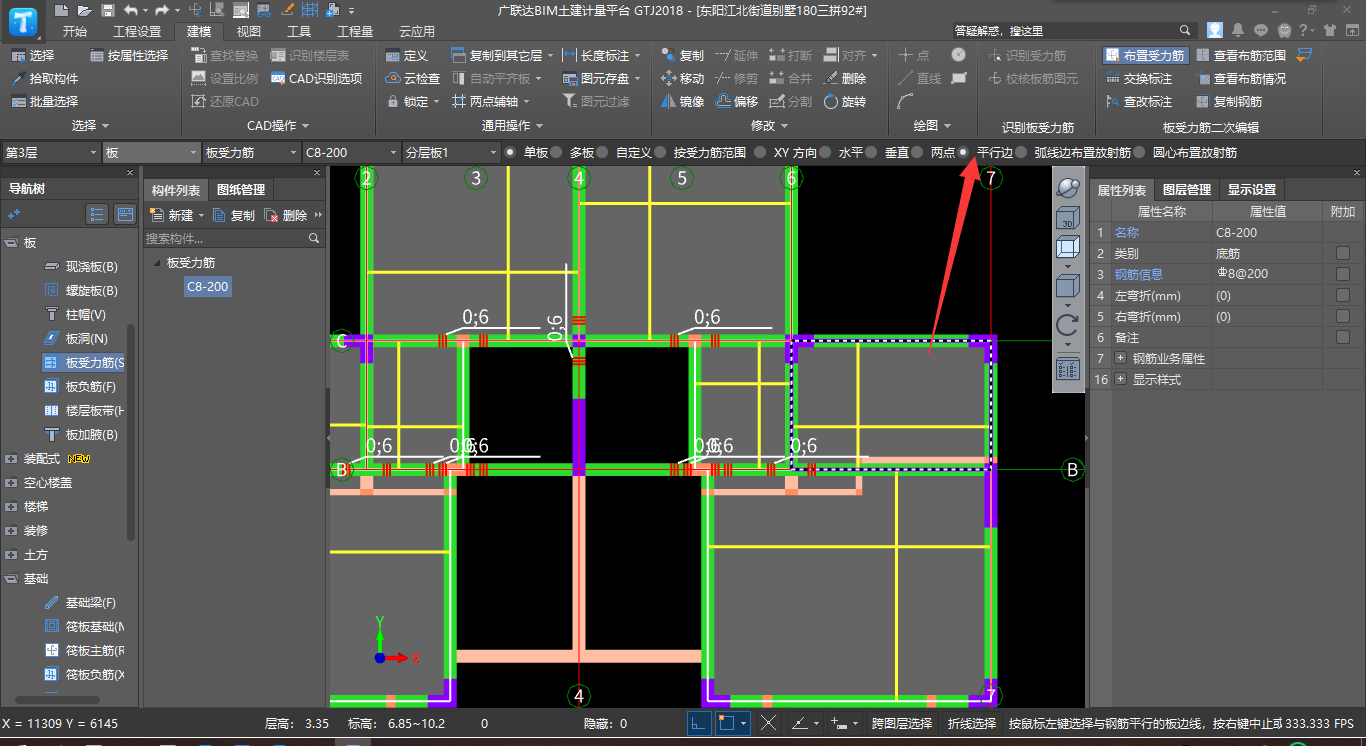Select the 多板 radio button
The height and width of the screenshot is (746, 1366).
[557, 153]
